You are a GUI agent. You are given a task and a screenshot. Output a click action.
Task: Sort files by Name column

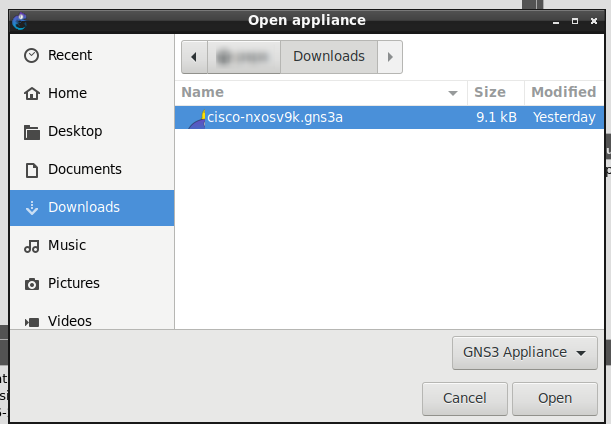(321, 93)
